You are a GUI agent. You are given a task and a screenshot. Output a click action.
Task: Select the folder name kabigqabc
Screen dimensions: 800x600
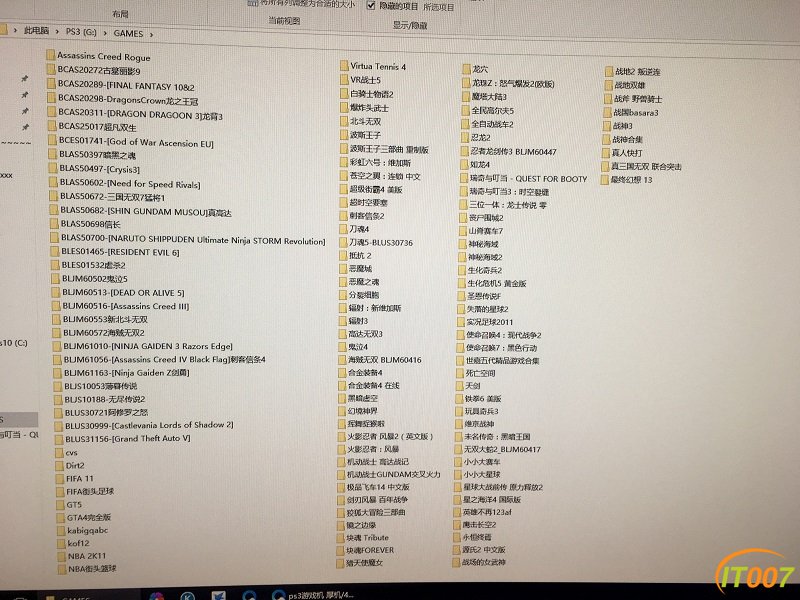(88, 530)
